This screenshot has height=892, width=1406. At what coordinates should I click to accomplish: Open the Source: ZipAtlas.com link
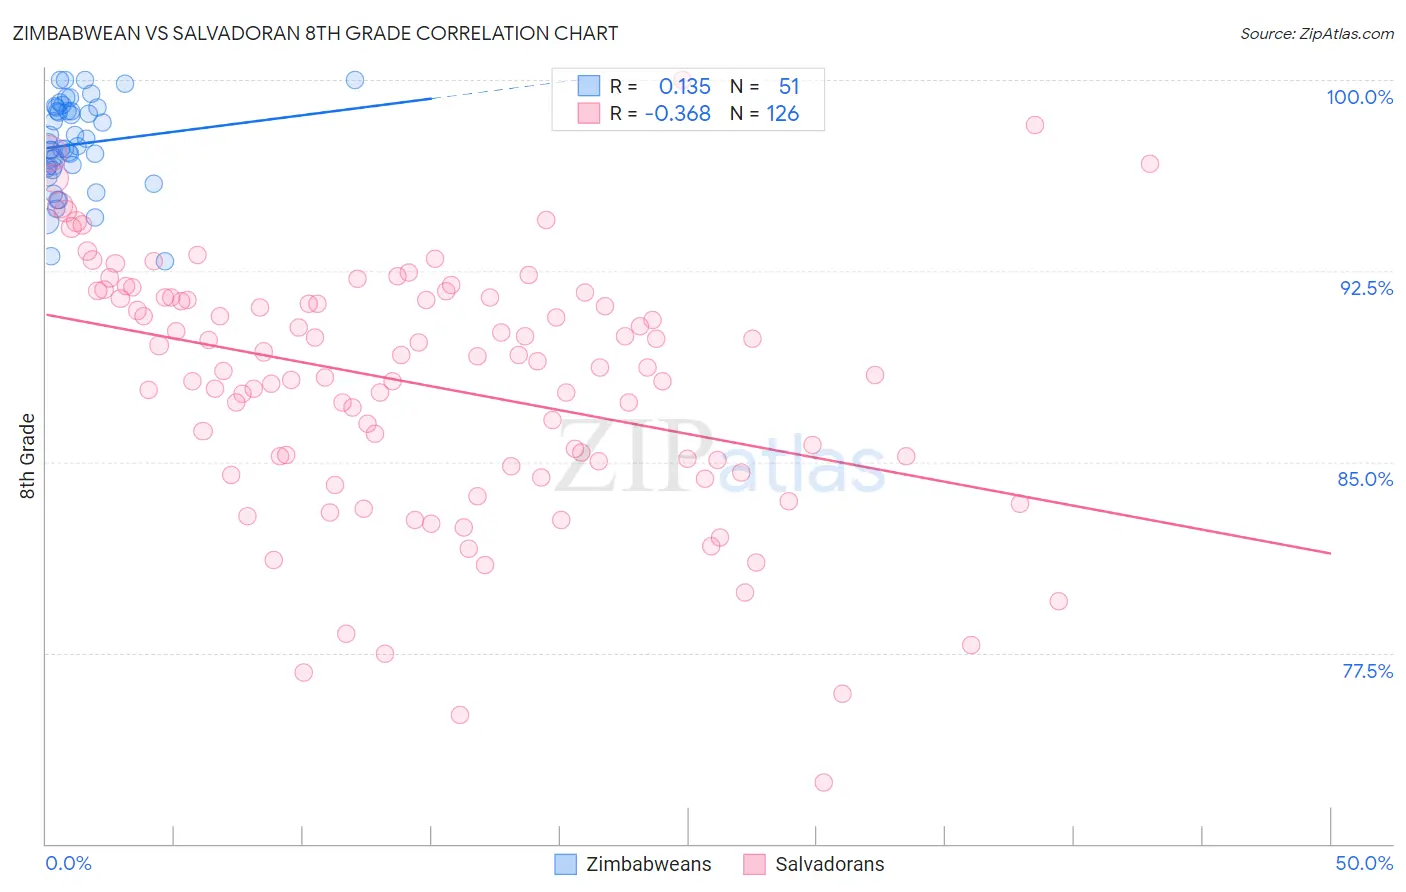coord(1317,33)
